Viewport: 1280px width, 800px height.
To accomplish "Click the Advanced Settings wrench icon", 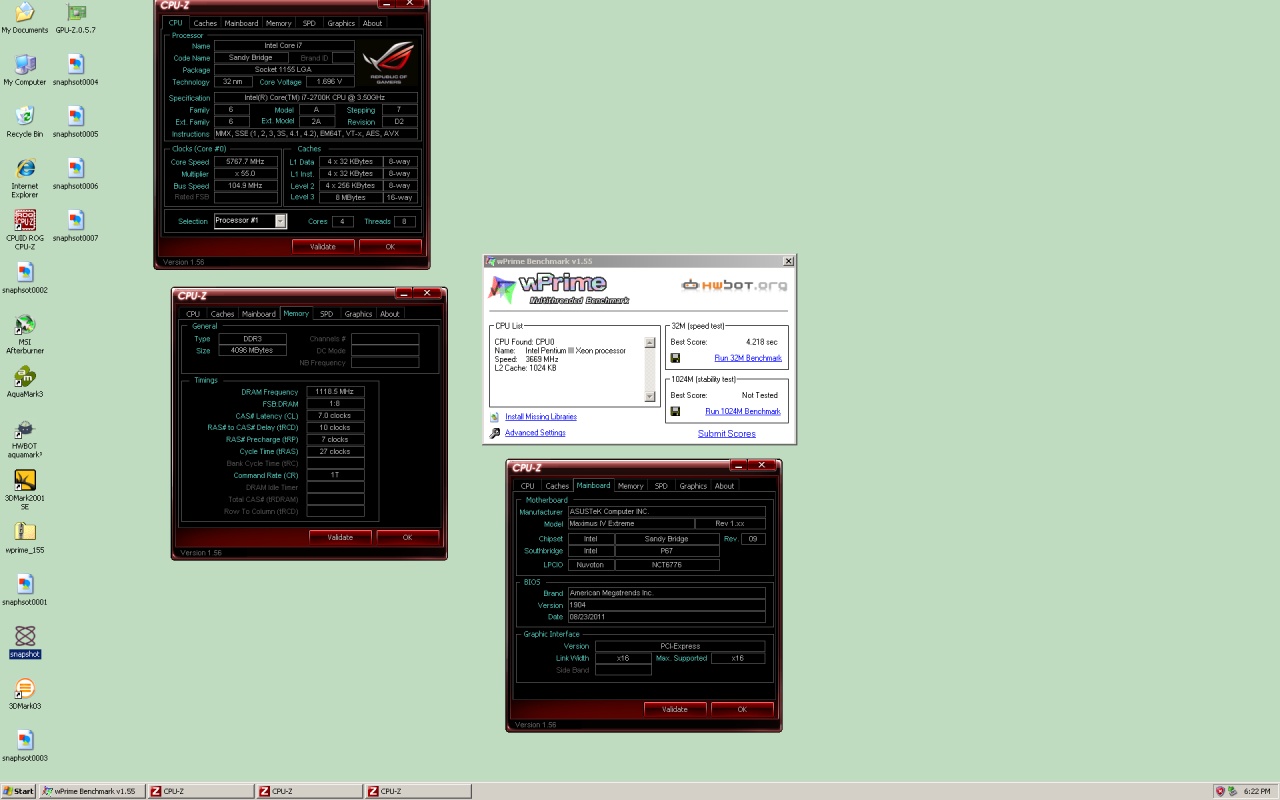I will pos(494,433).
